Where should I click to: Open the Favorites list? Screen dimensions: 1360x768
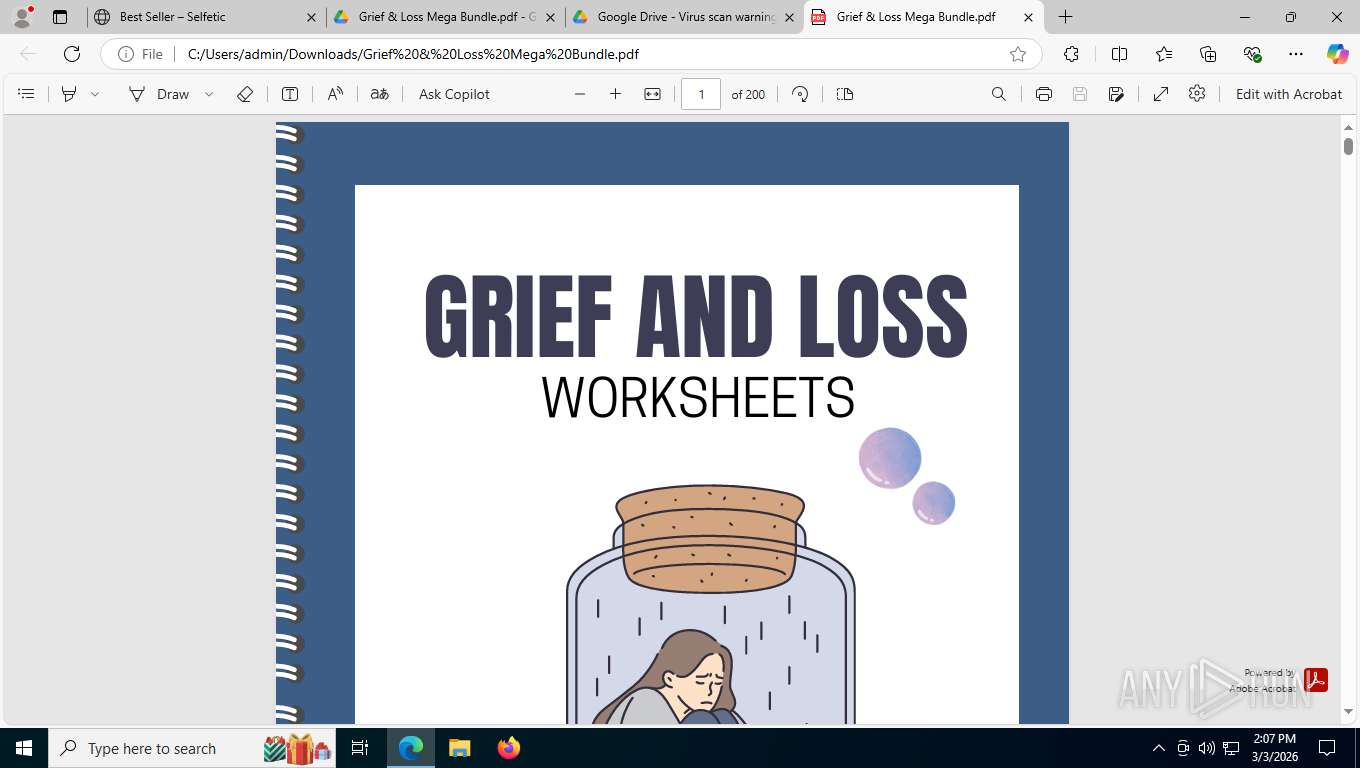(1164, 54)
